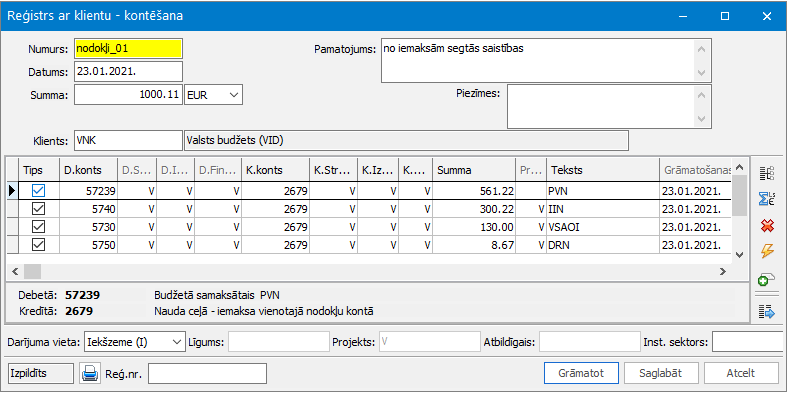Click the Grāmatot button
788x393 pixels.
pos(581,373)
